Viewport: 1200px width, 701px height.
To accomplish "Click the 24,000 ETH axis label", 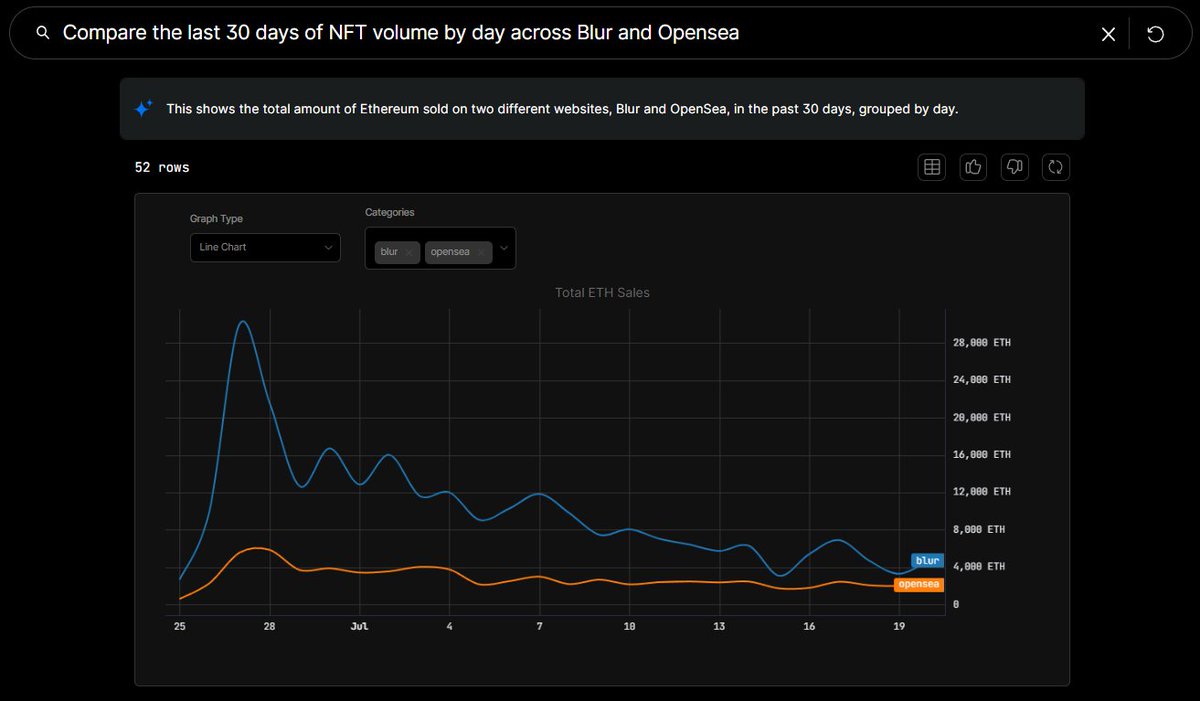I will [x=981, y=380].
